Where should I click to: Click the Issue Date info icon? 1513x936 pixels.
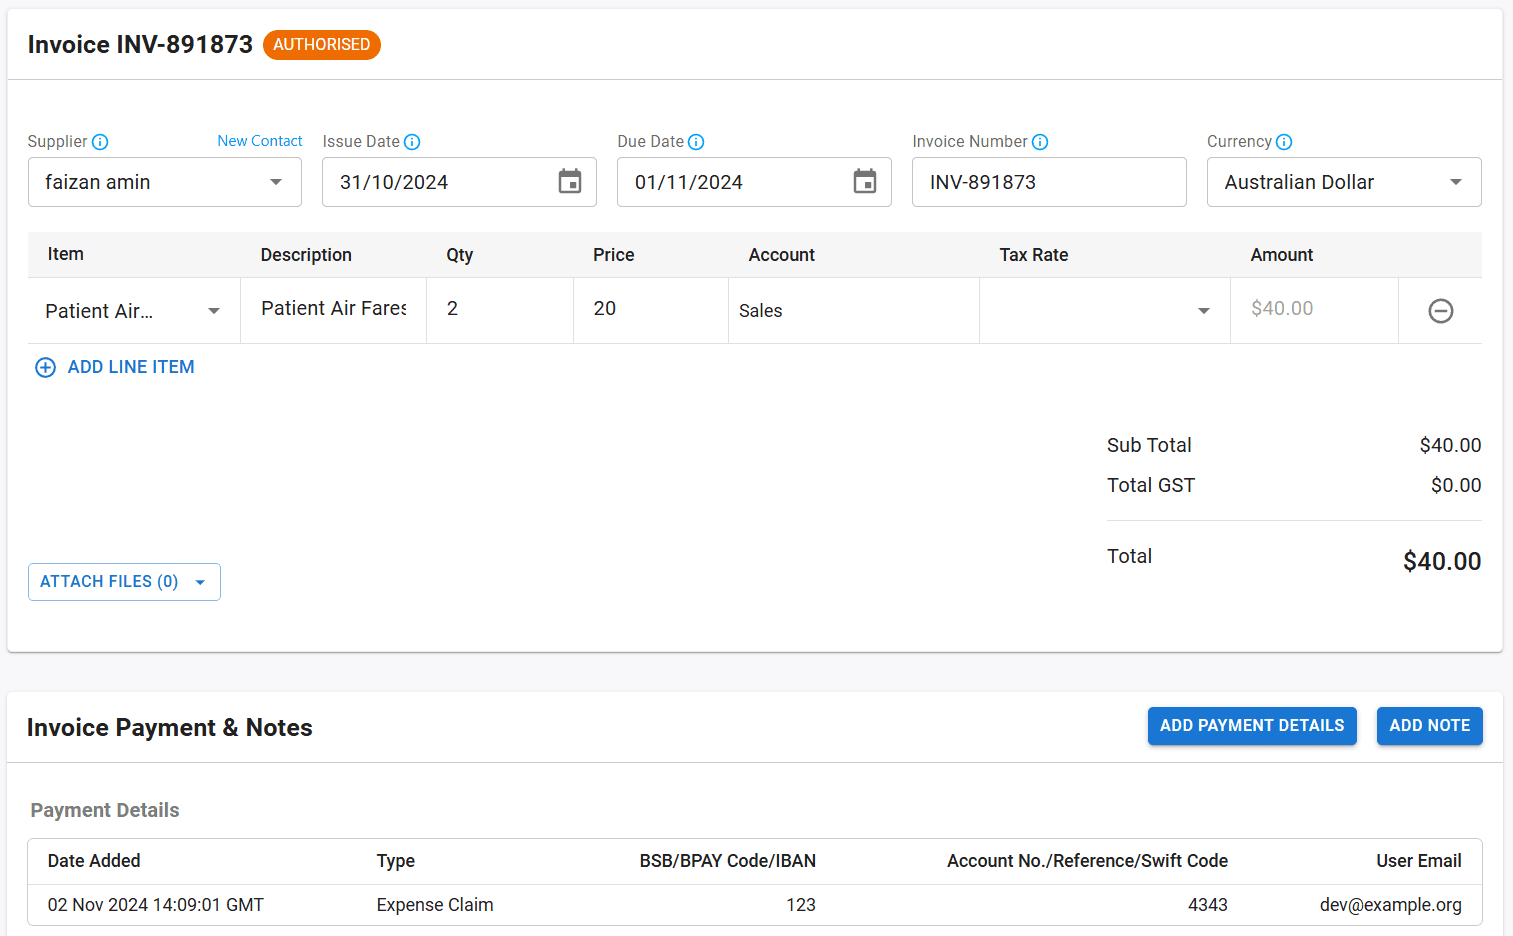(x=412, y=142)
